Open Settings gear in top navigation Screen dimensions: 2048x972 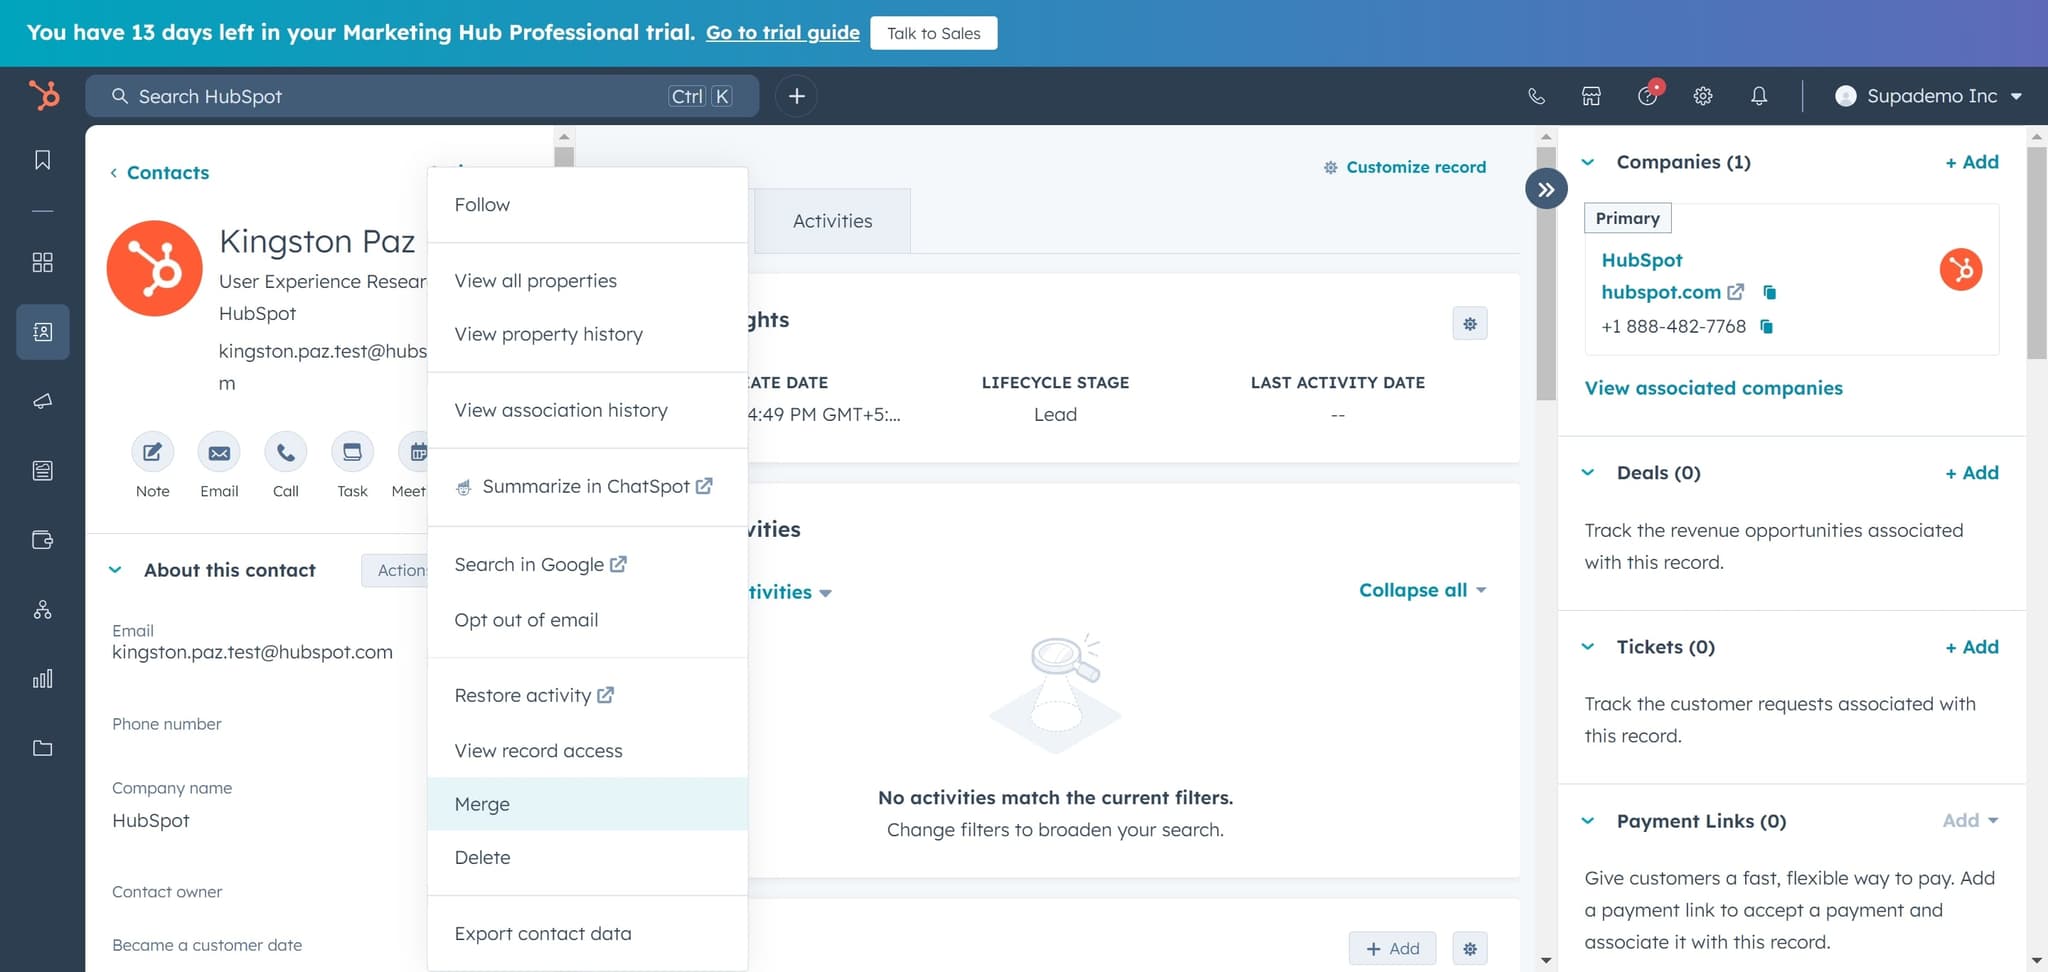(x=1703, y=96)
